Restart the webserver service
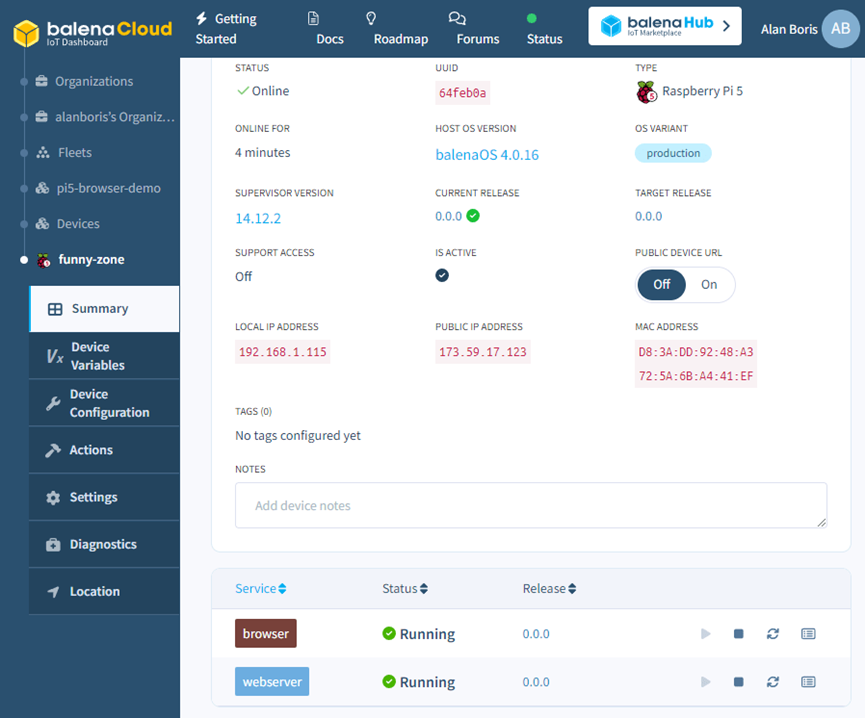865x718 pixels. click(773, 682)
